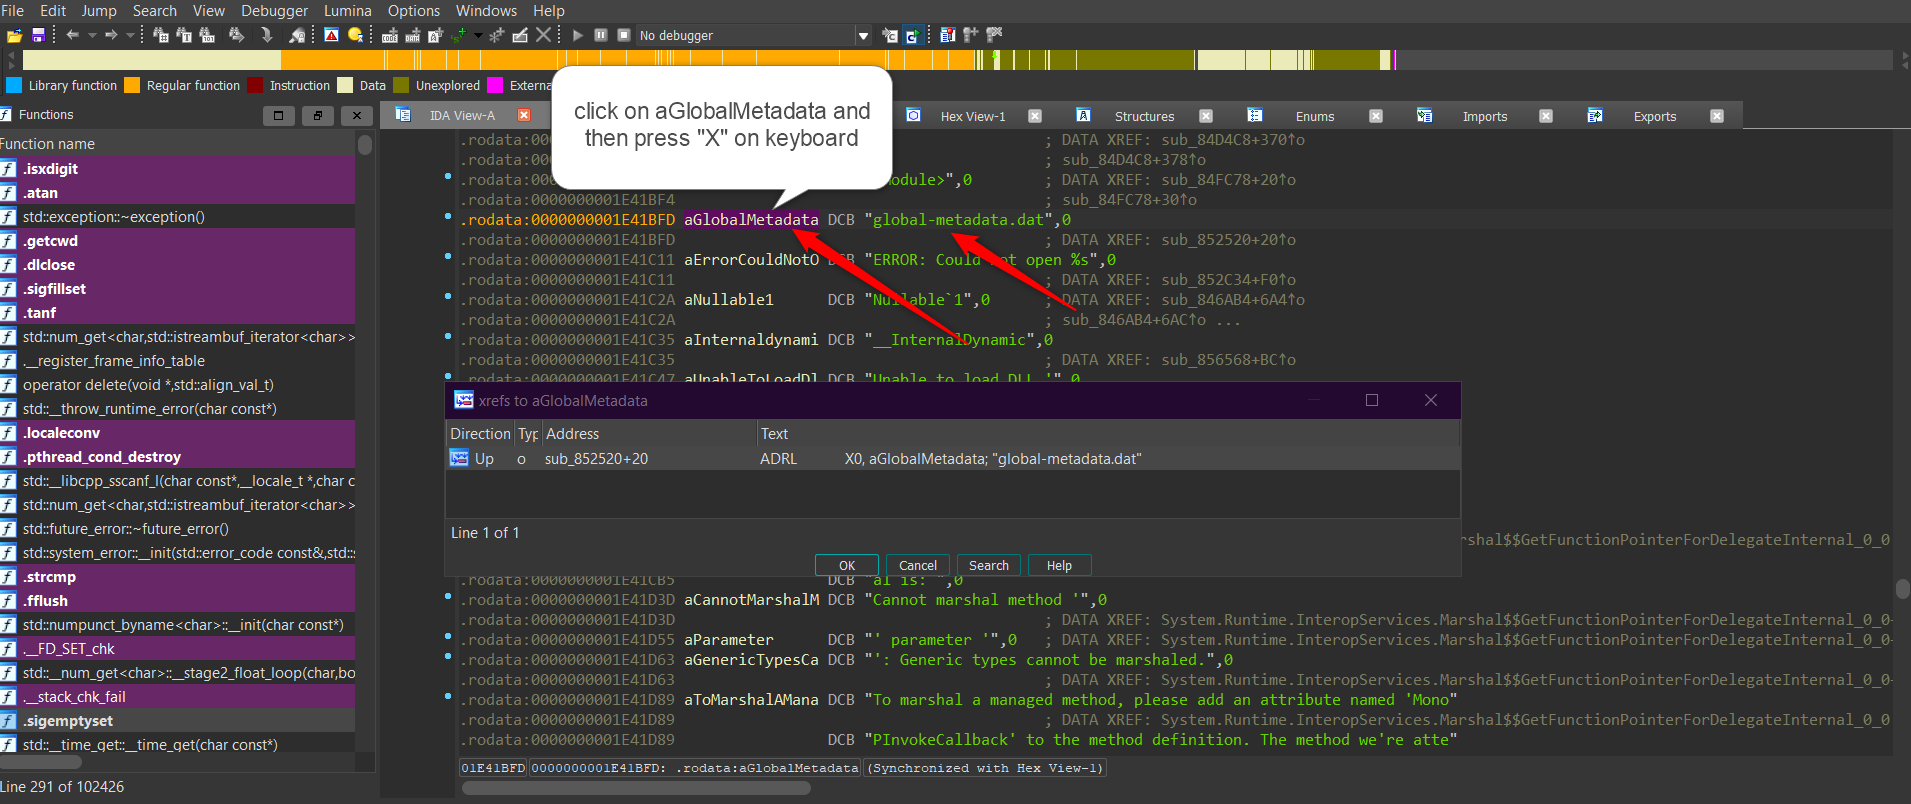Close the Structures tab
The width and height of the screenshot is (1911, 804).
(1206, 116)
